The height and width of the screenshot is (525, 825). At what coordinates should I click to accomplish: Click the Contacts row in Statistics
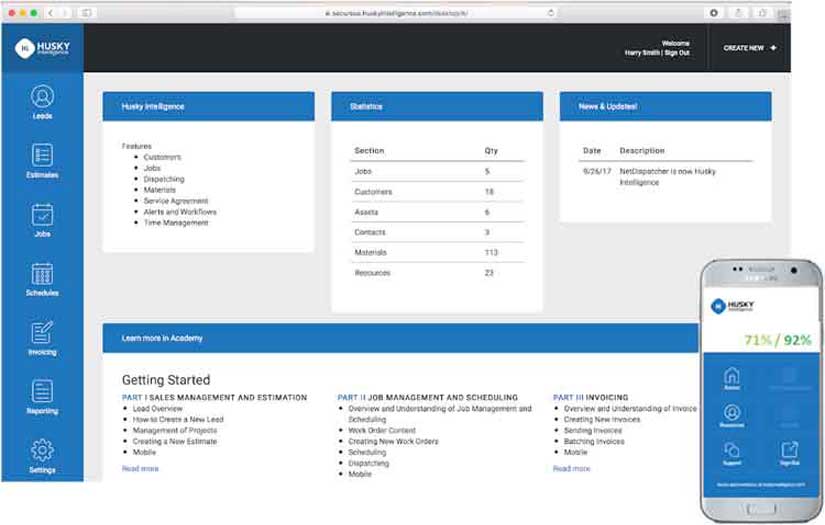click(437, 232)
